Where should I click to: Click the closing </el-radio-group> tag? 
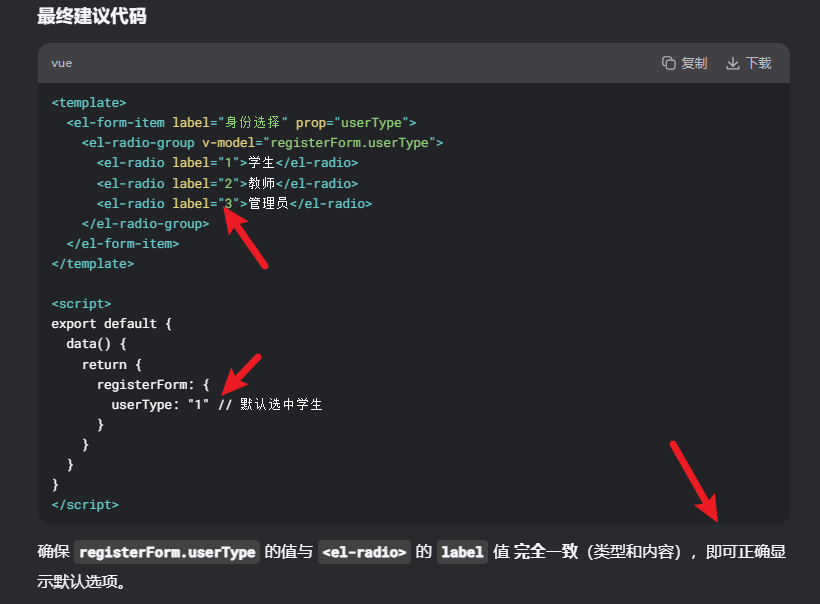point(145,224)
